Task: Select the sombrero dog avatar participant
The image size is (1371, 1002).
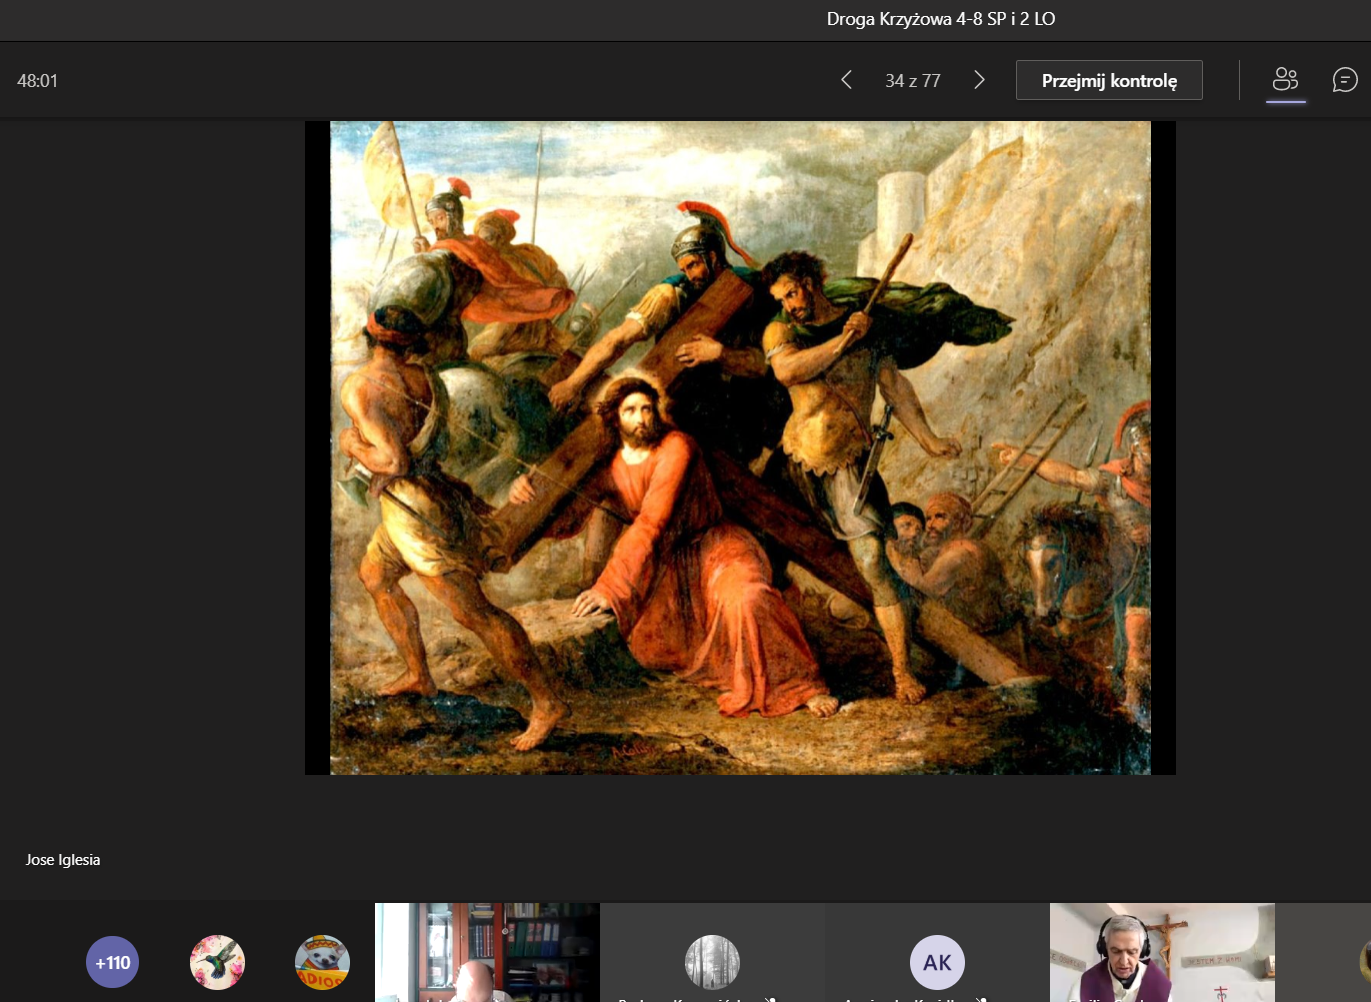Action: 322,962
